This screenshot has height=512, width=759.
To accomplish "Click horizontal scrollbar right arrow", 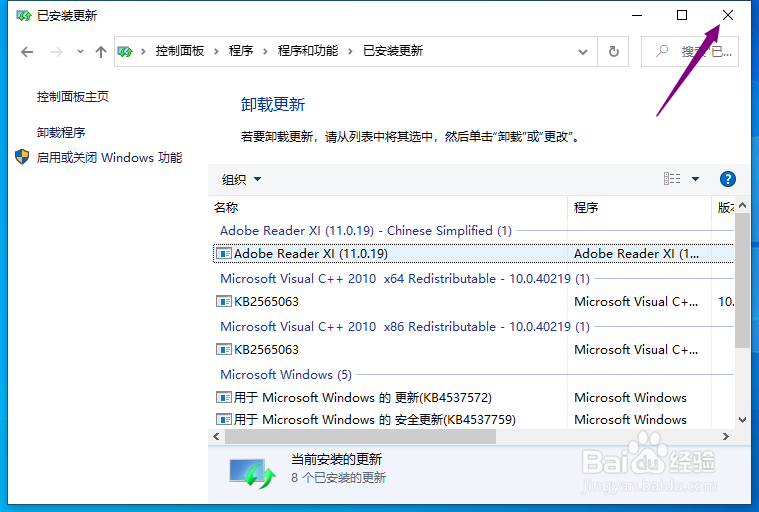I will [726, 437].
